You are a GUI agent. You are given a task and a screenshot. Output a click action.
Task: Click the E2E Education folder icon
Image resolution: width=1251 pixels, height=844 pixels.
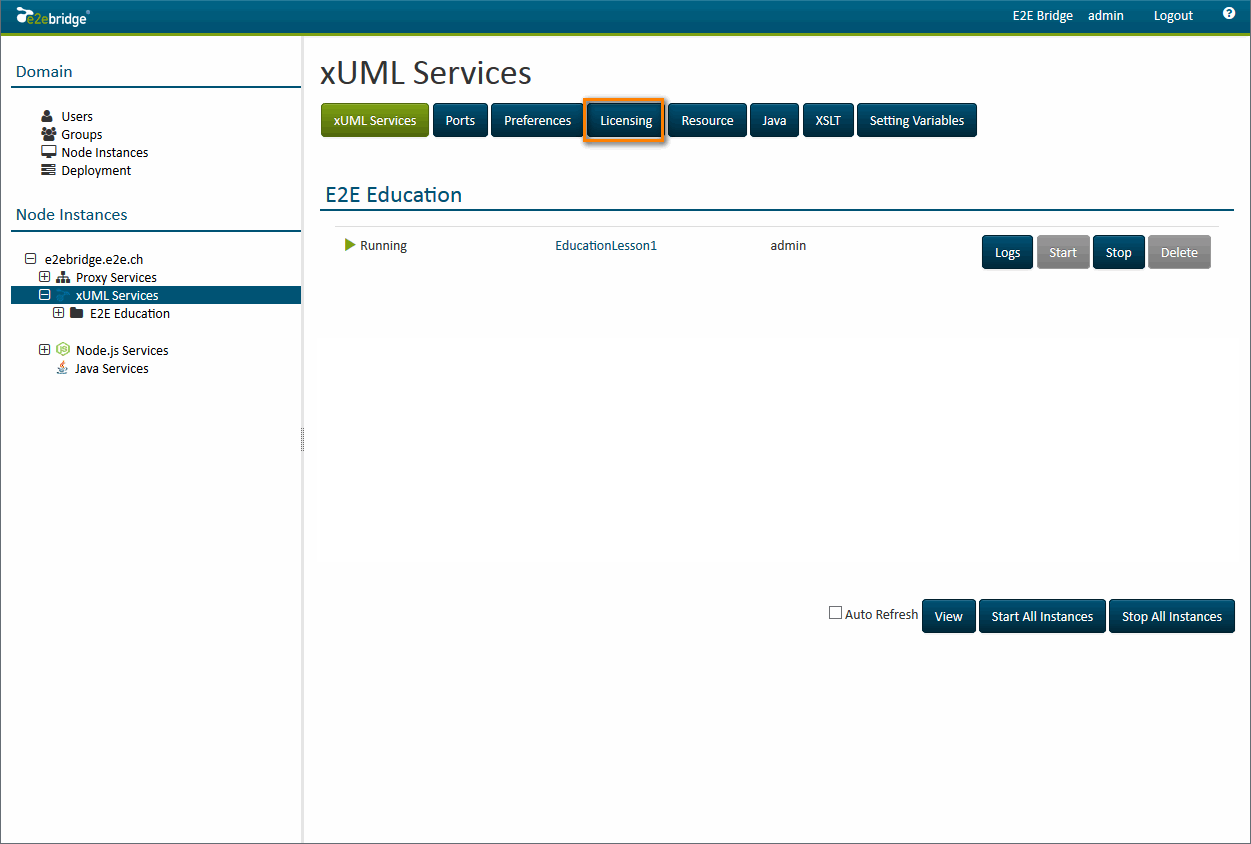77,313
